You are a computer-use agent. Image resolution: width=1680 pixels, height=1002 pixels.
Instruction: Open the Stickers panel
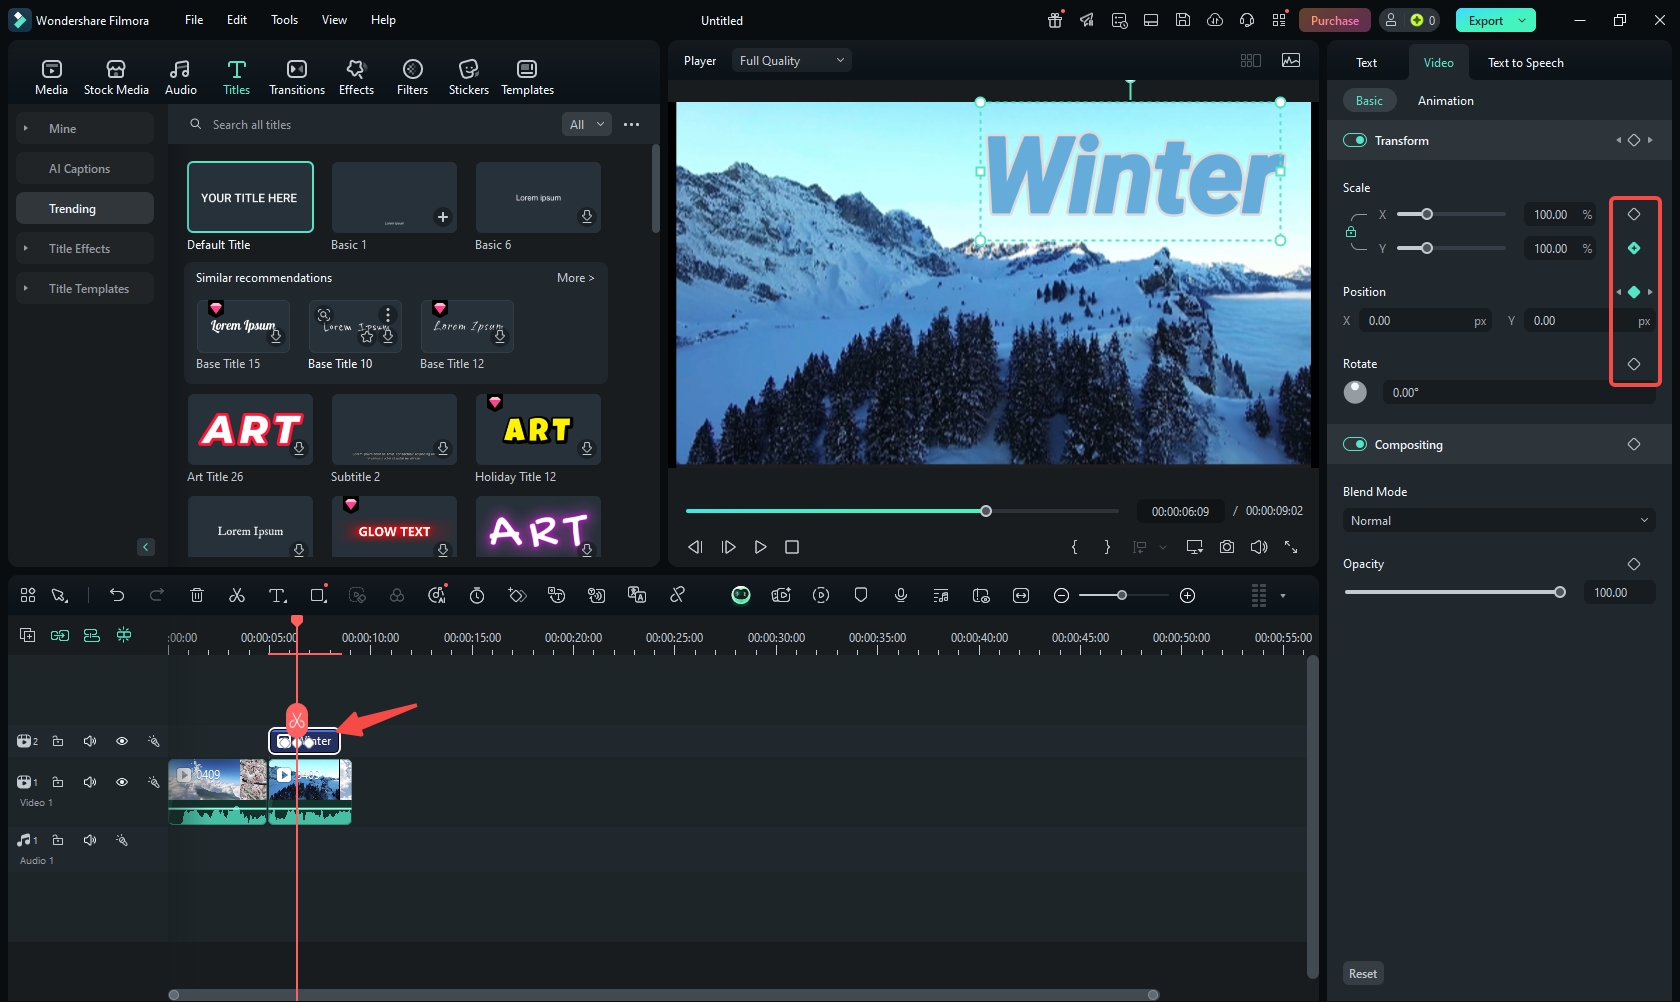tap(468, 75)
